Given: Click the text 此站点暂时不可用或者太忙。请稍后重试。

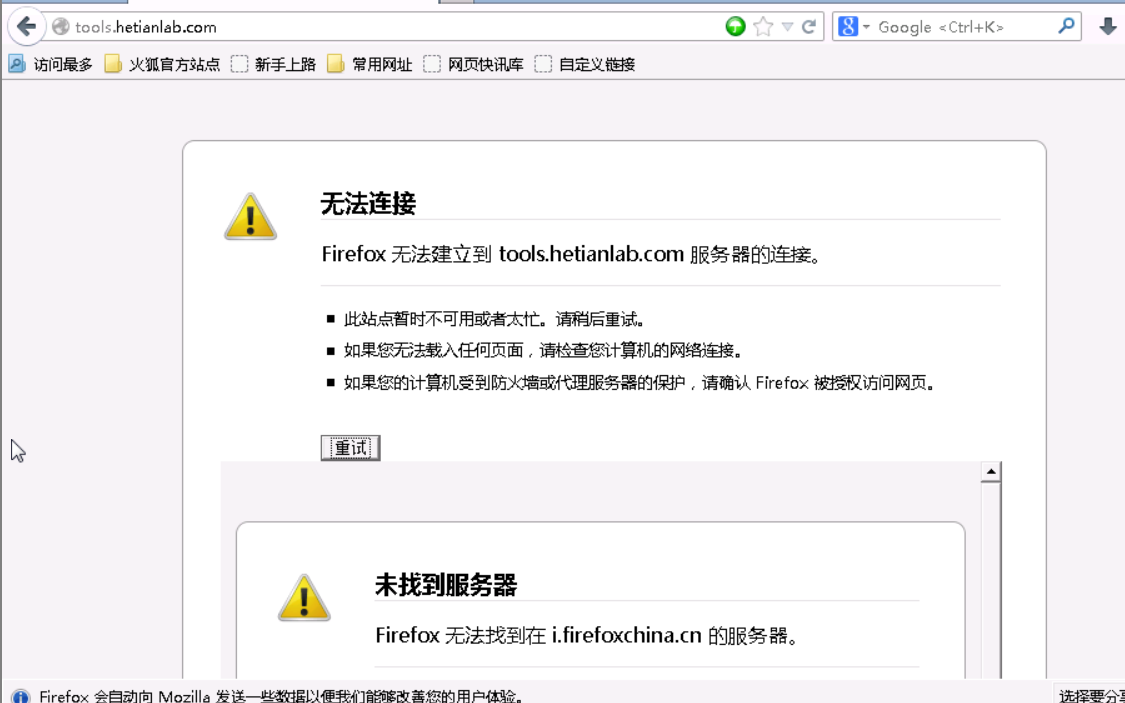Looking at the screenshot, I should tap(494, 319).
